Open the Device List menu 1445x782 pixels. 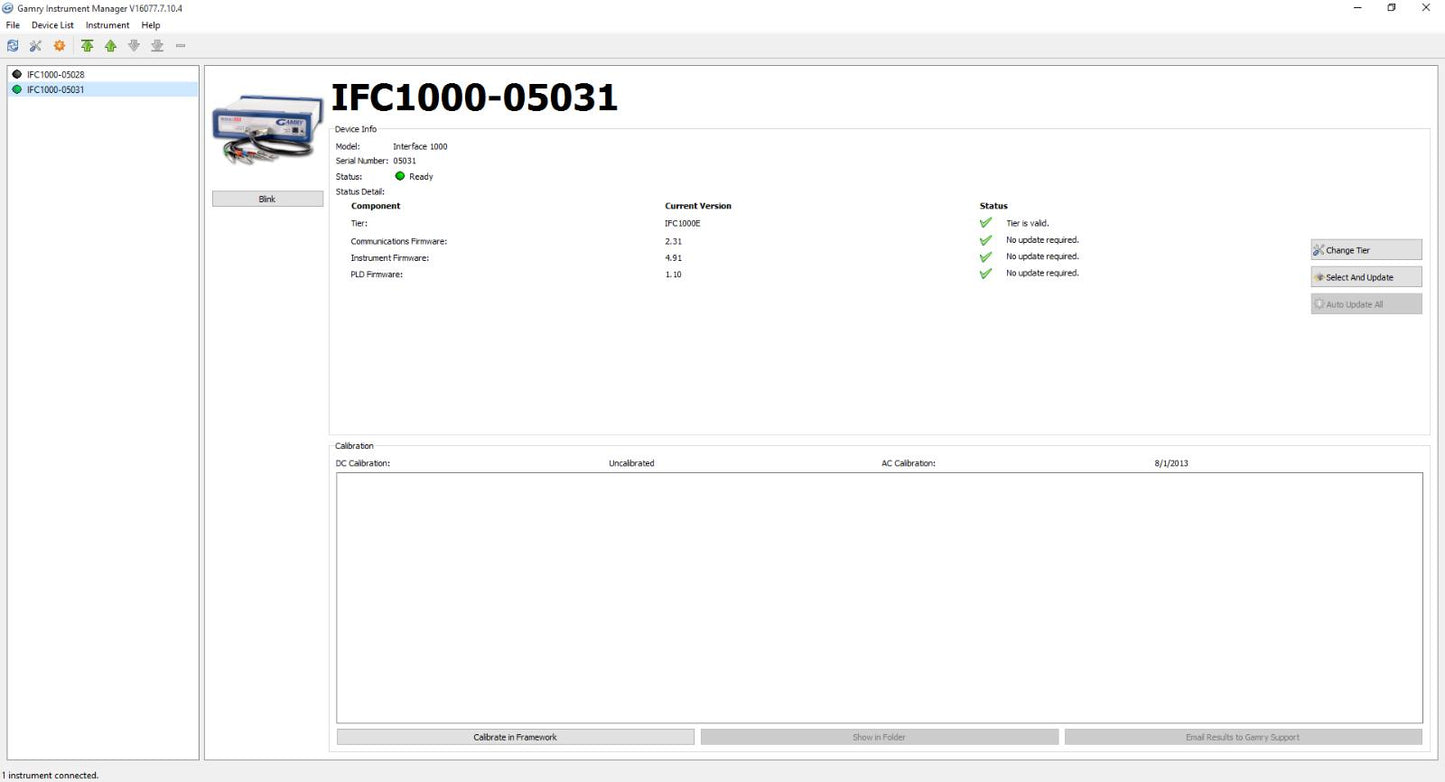coord(52,25)
